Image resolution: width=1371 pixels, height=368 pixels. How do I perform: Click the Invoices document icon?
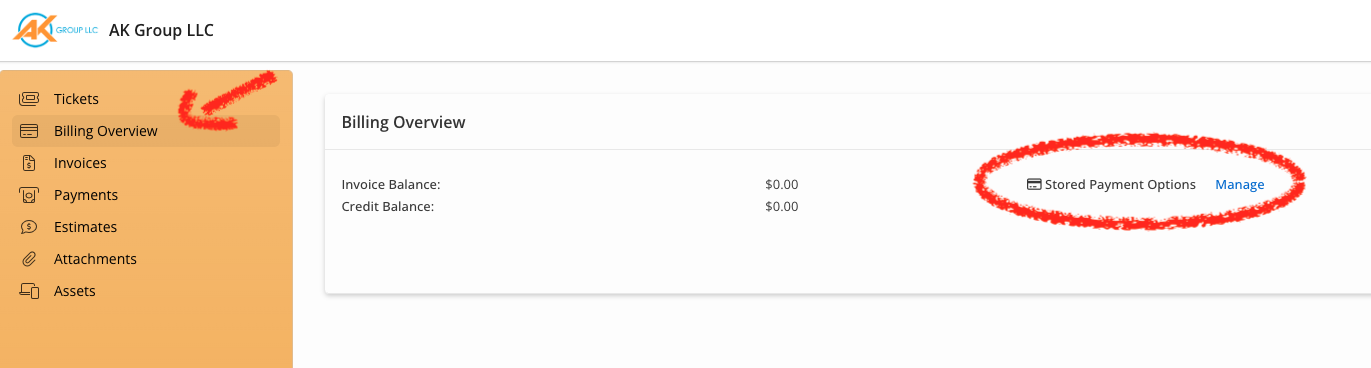point(29,163)
